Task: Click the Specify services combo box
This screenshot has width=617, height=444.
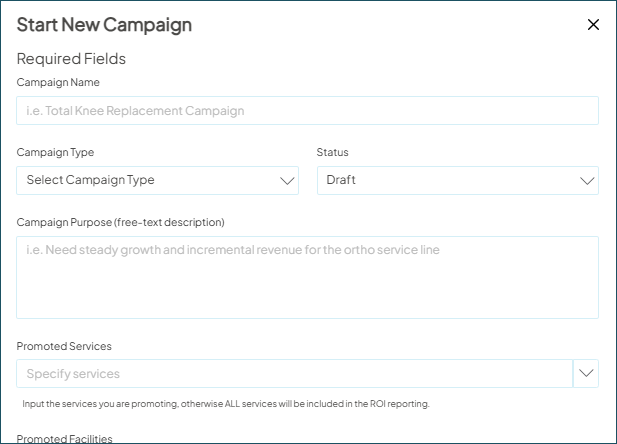Action: (294, 374)
